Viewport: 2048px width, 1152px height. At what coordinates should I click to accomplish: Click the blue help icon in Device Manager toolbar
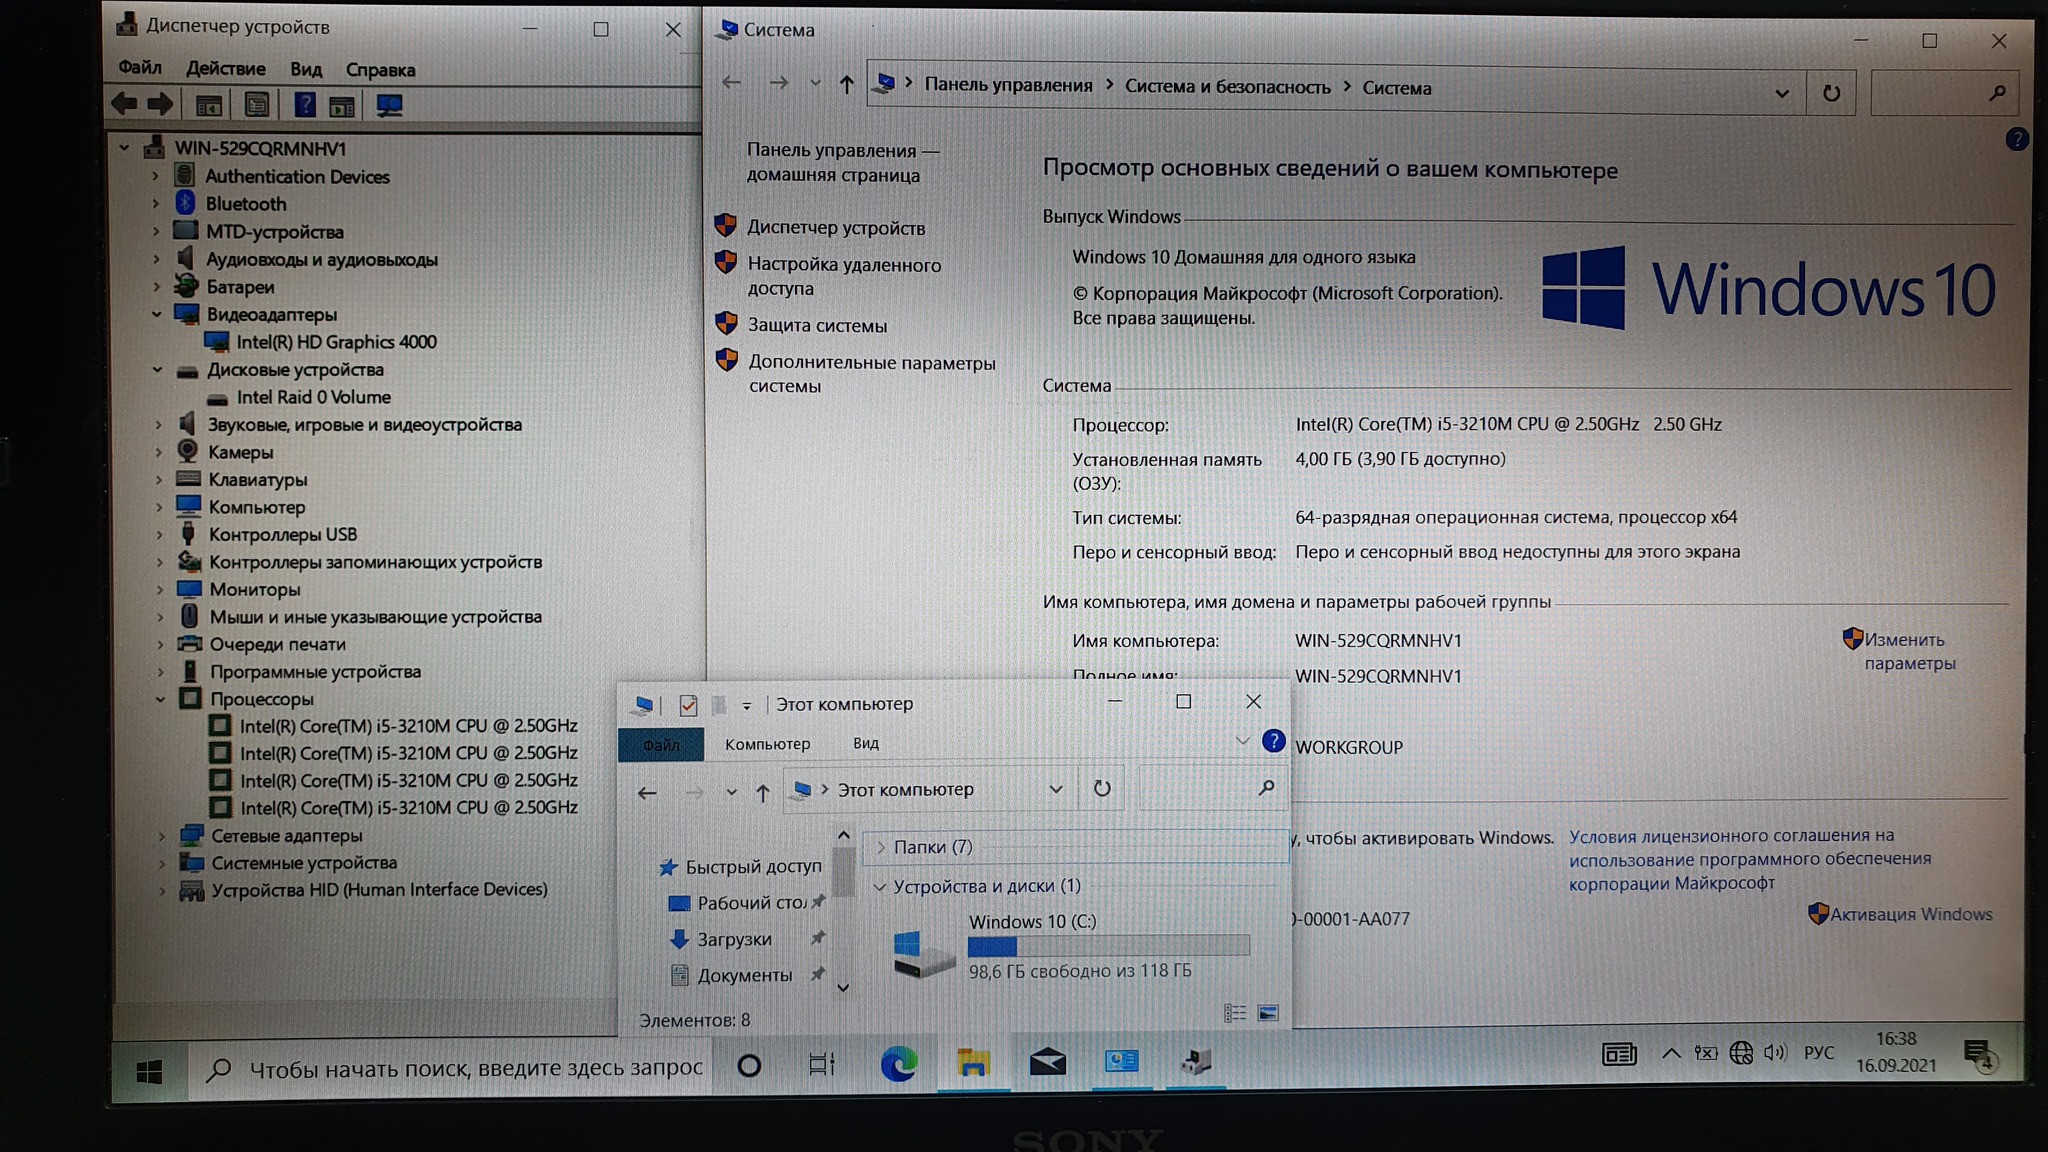tap(304, 105)
